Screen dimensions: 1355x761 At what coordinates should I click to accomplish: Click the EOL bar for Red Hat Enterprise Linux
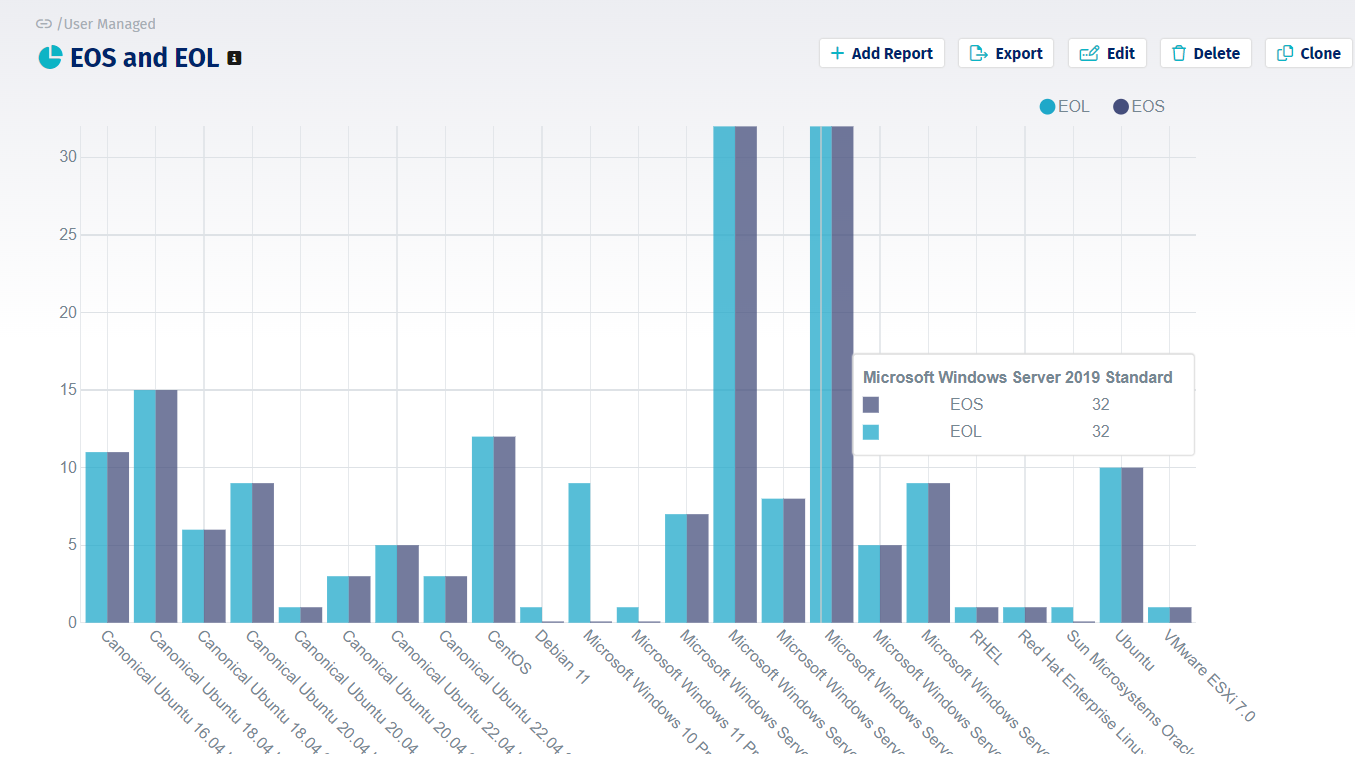click(1014, 614)
